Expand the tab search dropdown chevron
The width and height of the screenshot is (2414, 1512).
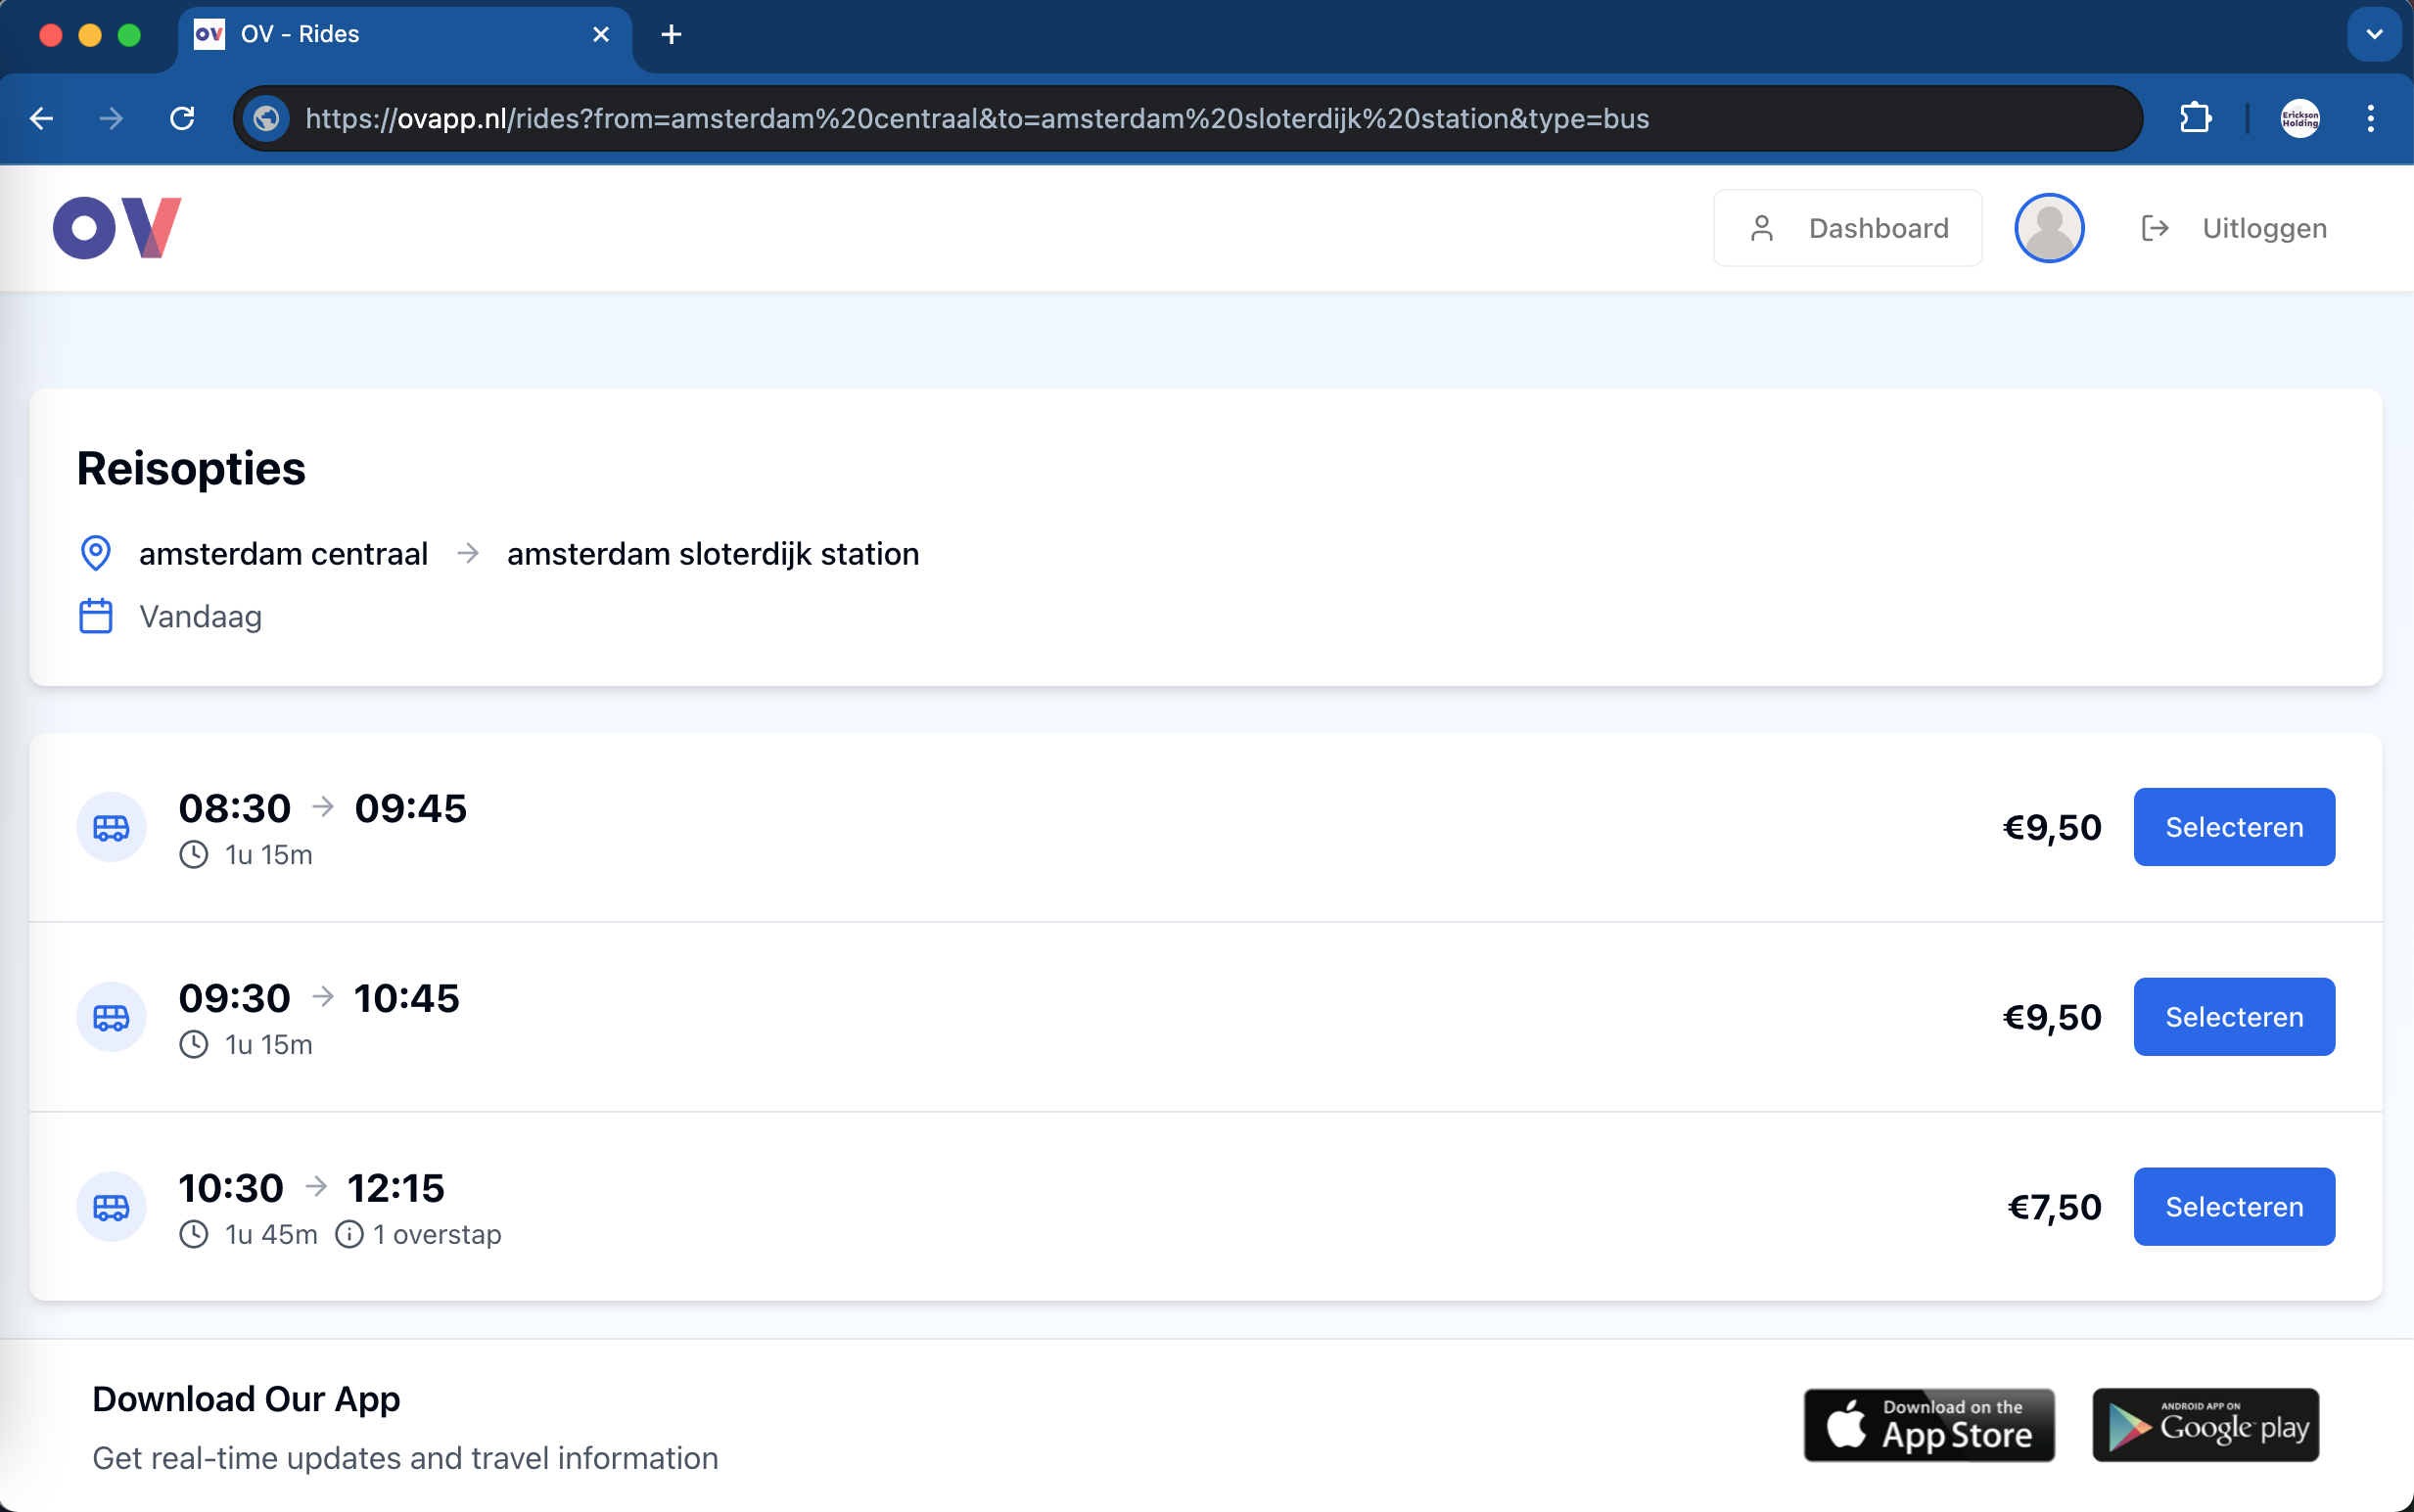pyautogui.click(x=2374, y=34)
